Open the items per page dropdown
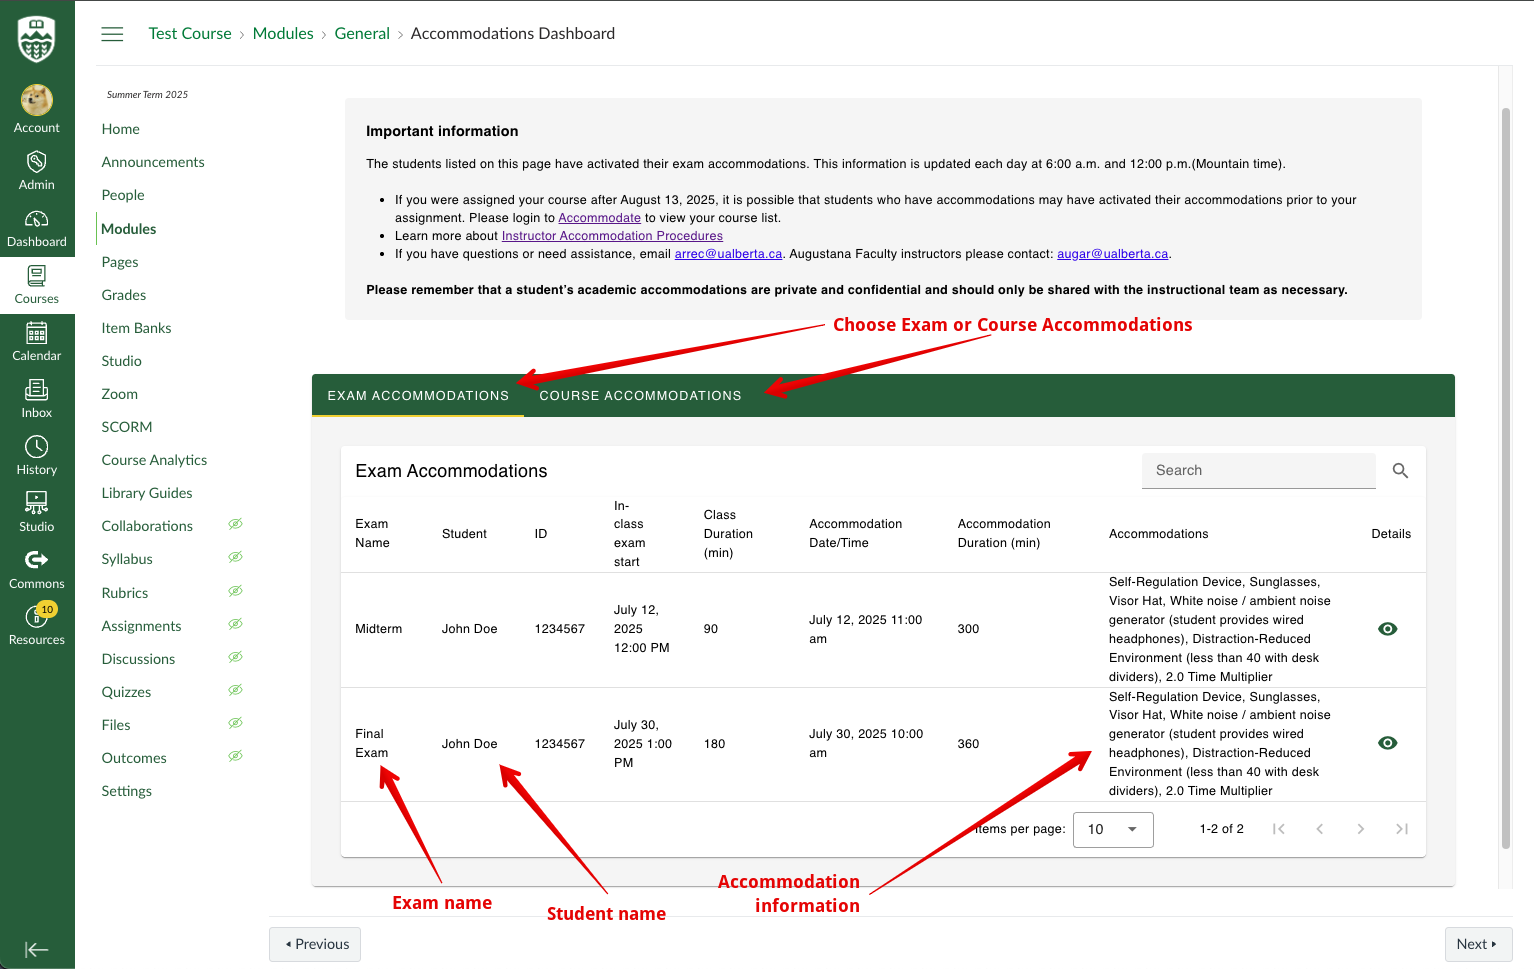 tap(1113, 829)
